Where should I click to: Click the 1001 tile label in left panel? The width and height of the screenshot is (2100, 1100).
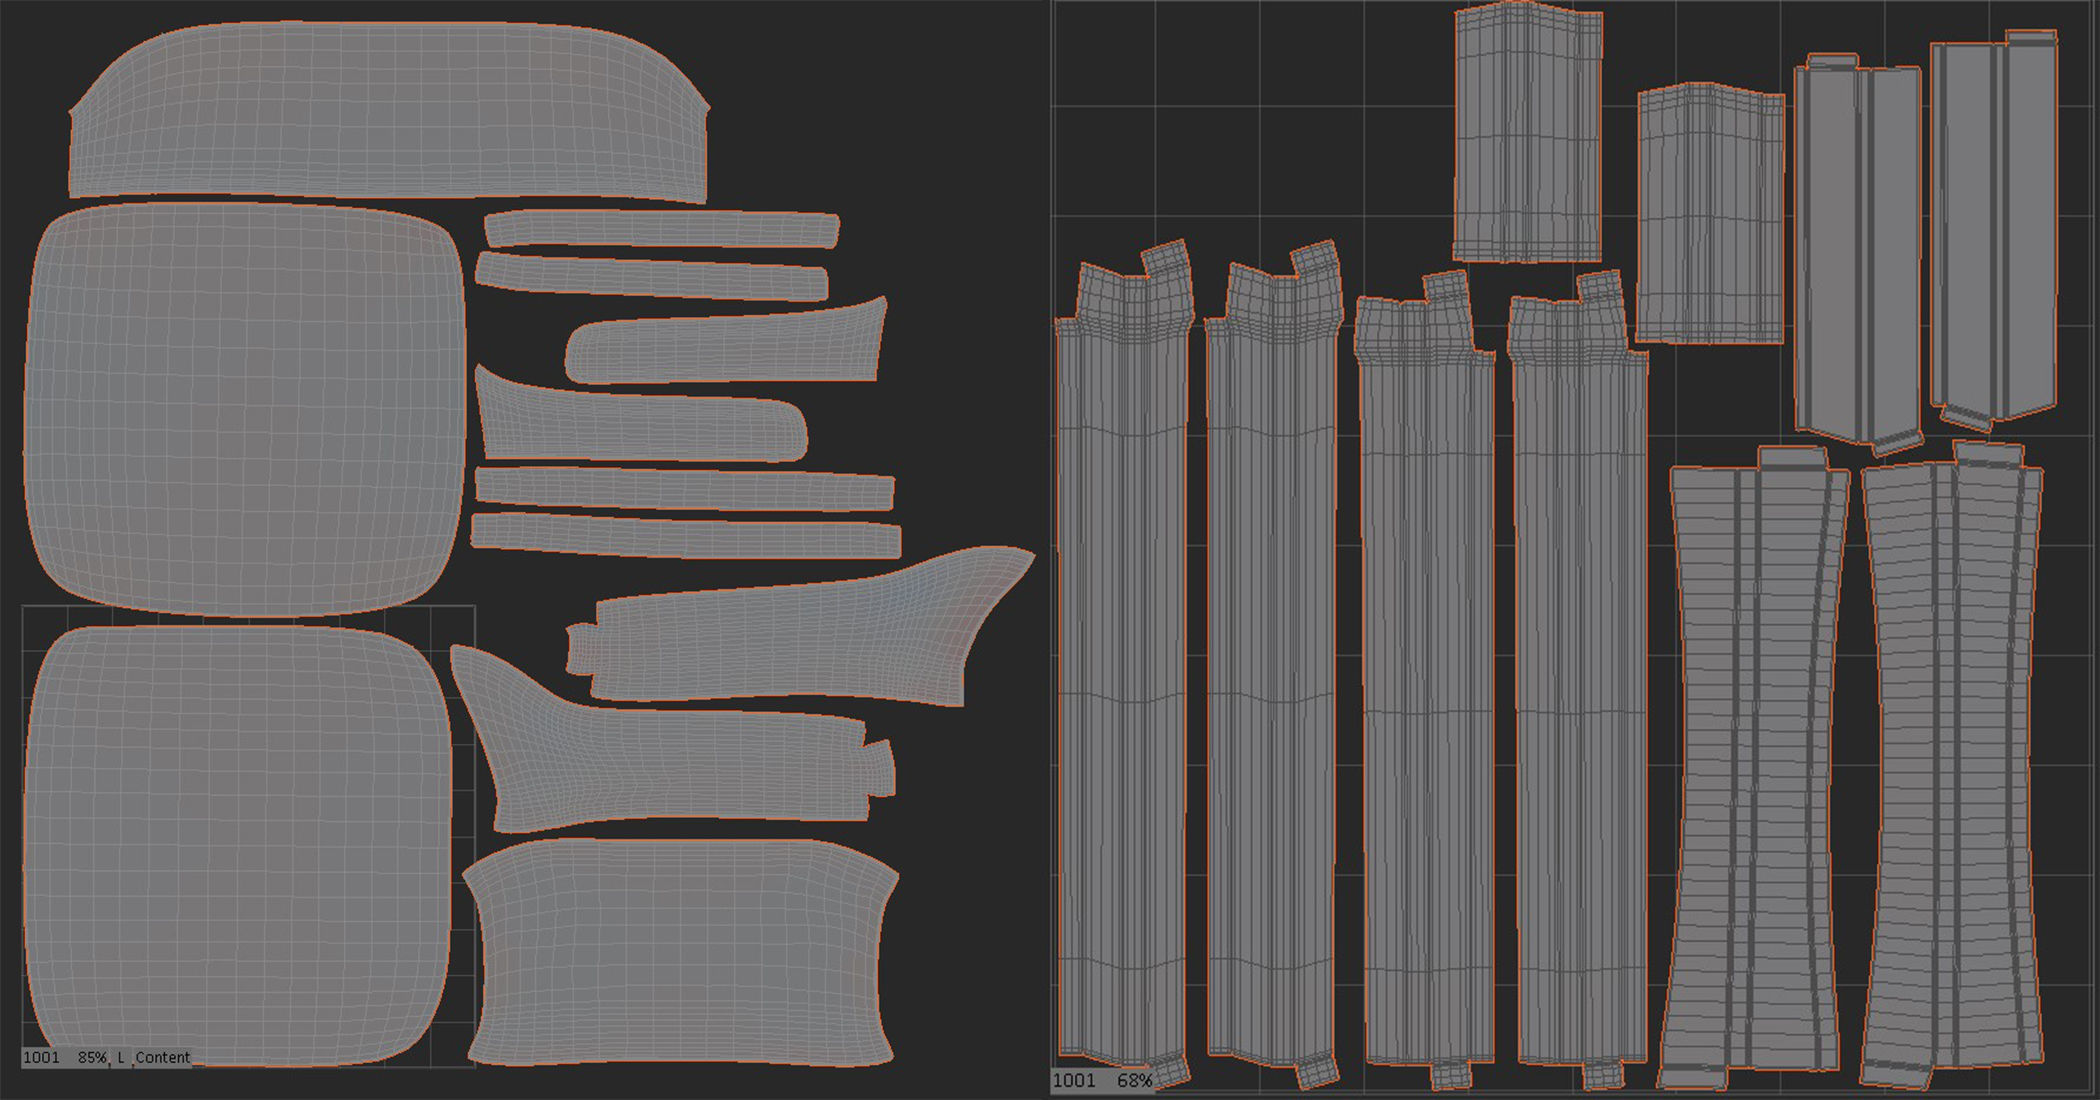(x=41, y=1057)
